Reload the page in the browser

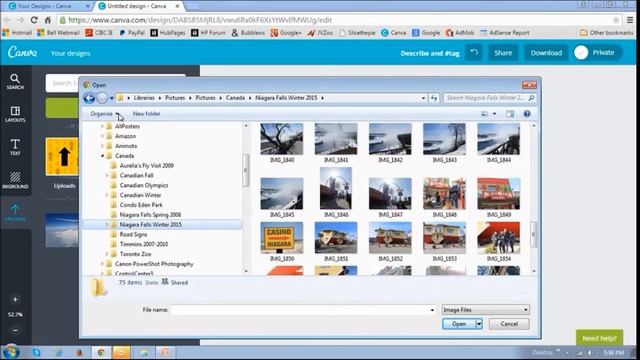[34, 20]
